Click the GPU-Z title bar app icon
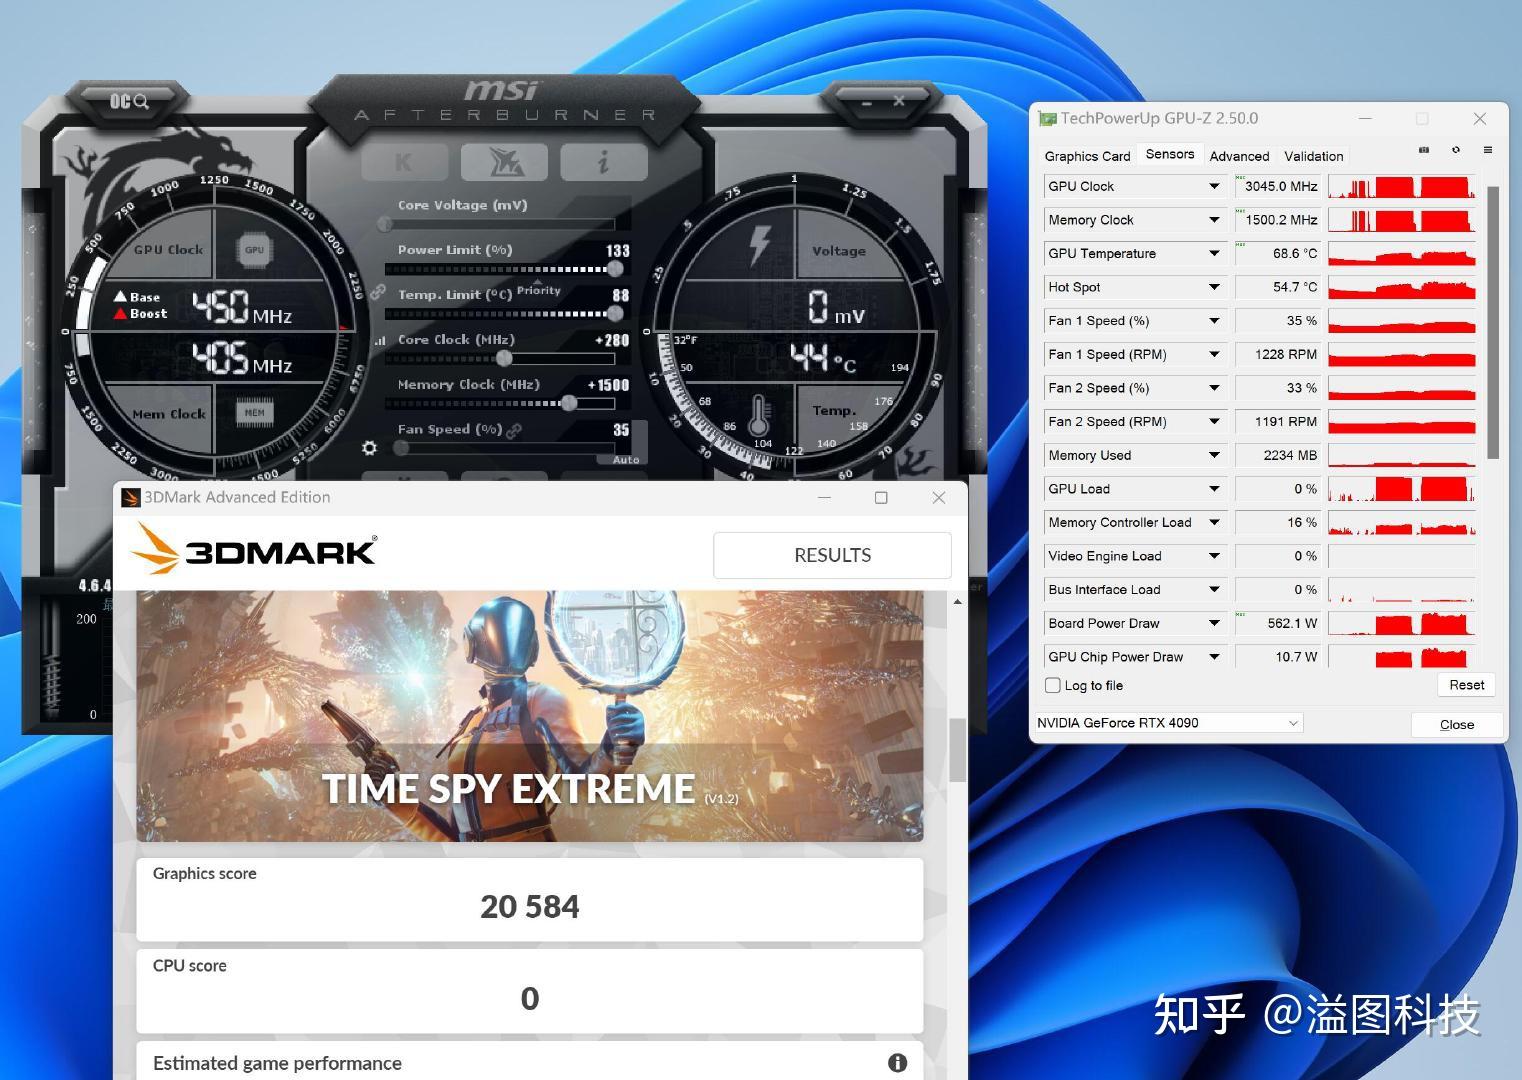This screenshot has height=1080, width=1522. [1047, 118]
